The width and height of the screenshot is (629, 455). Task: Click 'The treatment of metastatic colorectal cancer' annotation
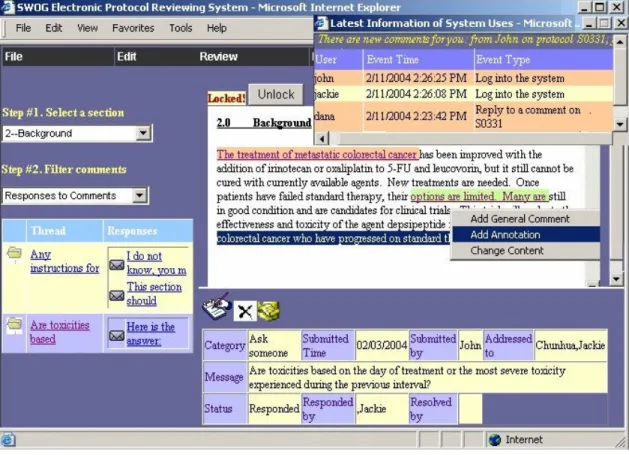pos(317,154)
